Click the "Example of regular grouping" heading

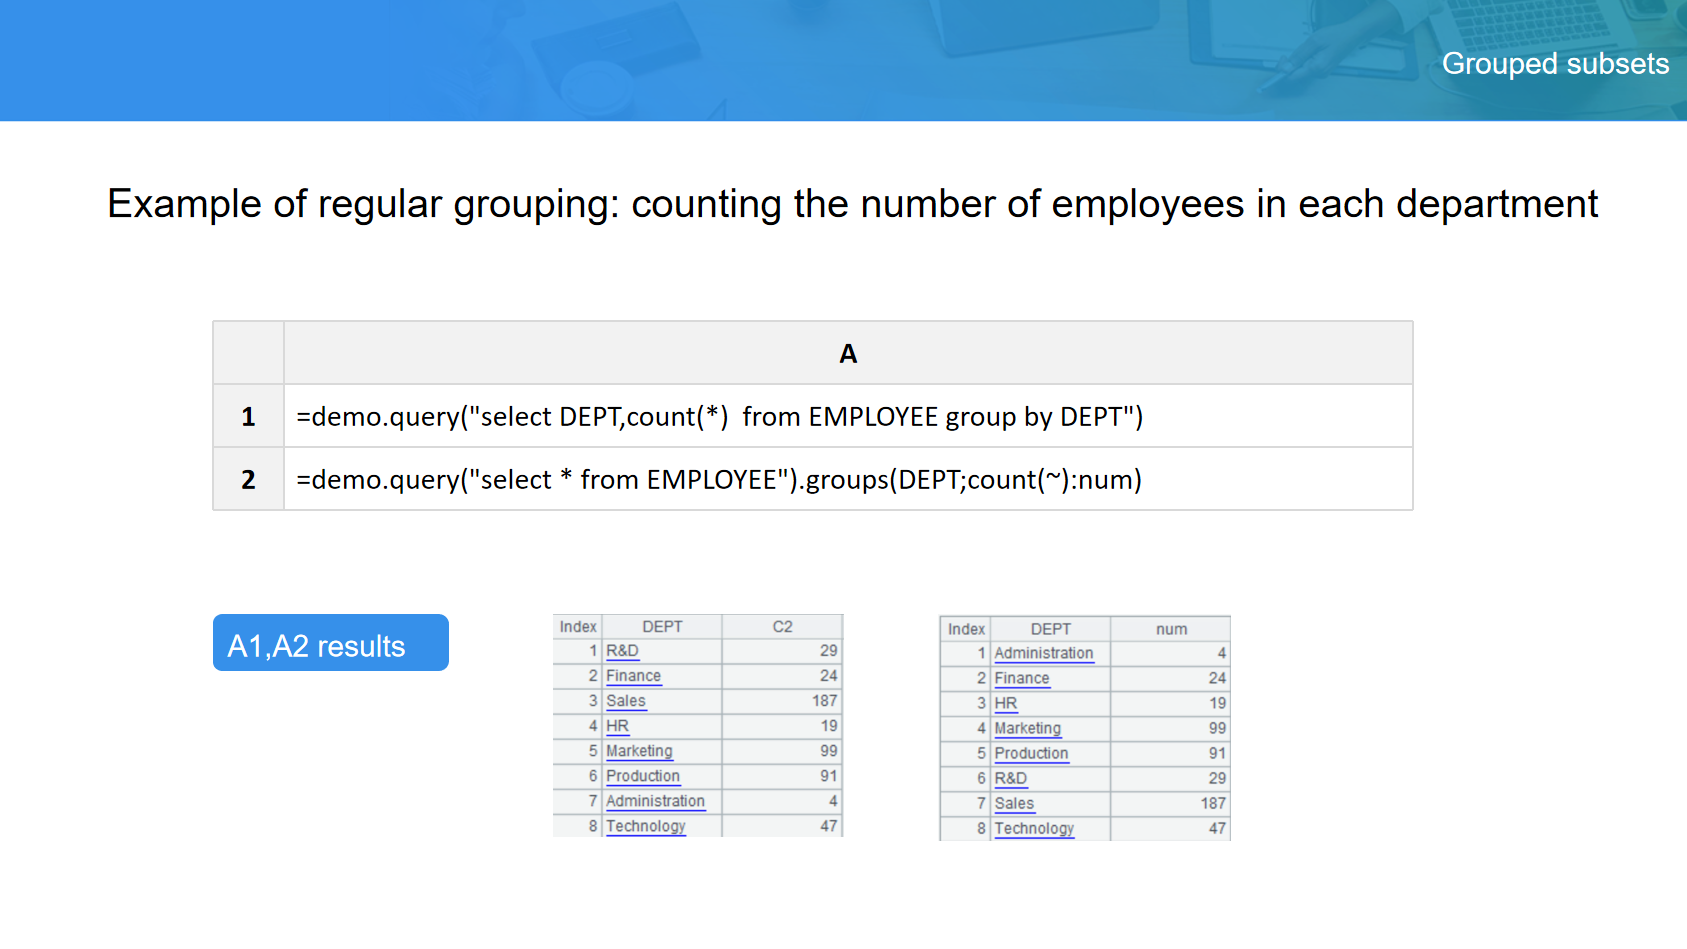pyautogui.click(x=852, y=204)
